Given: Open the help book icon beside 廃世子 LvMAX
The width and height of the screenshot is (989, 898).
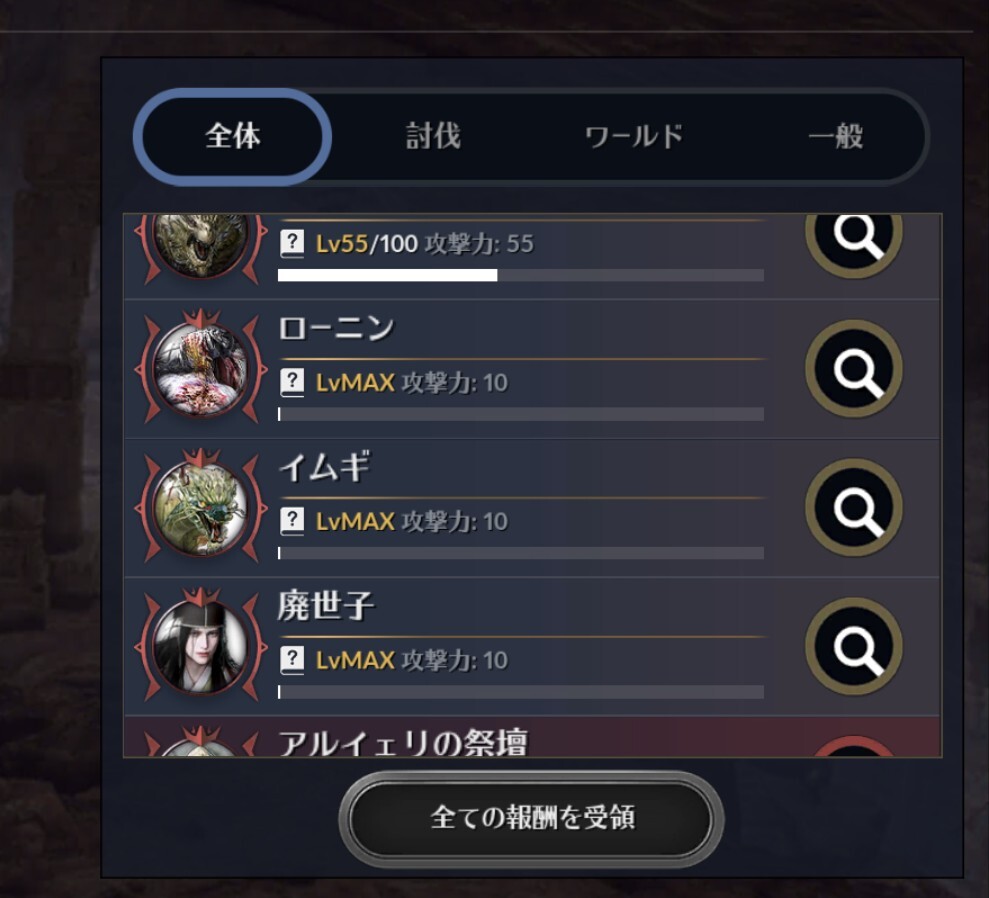Looking at the screenshot, I should [x=292, y=660].
